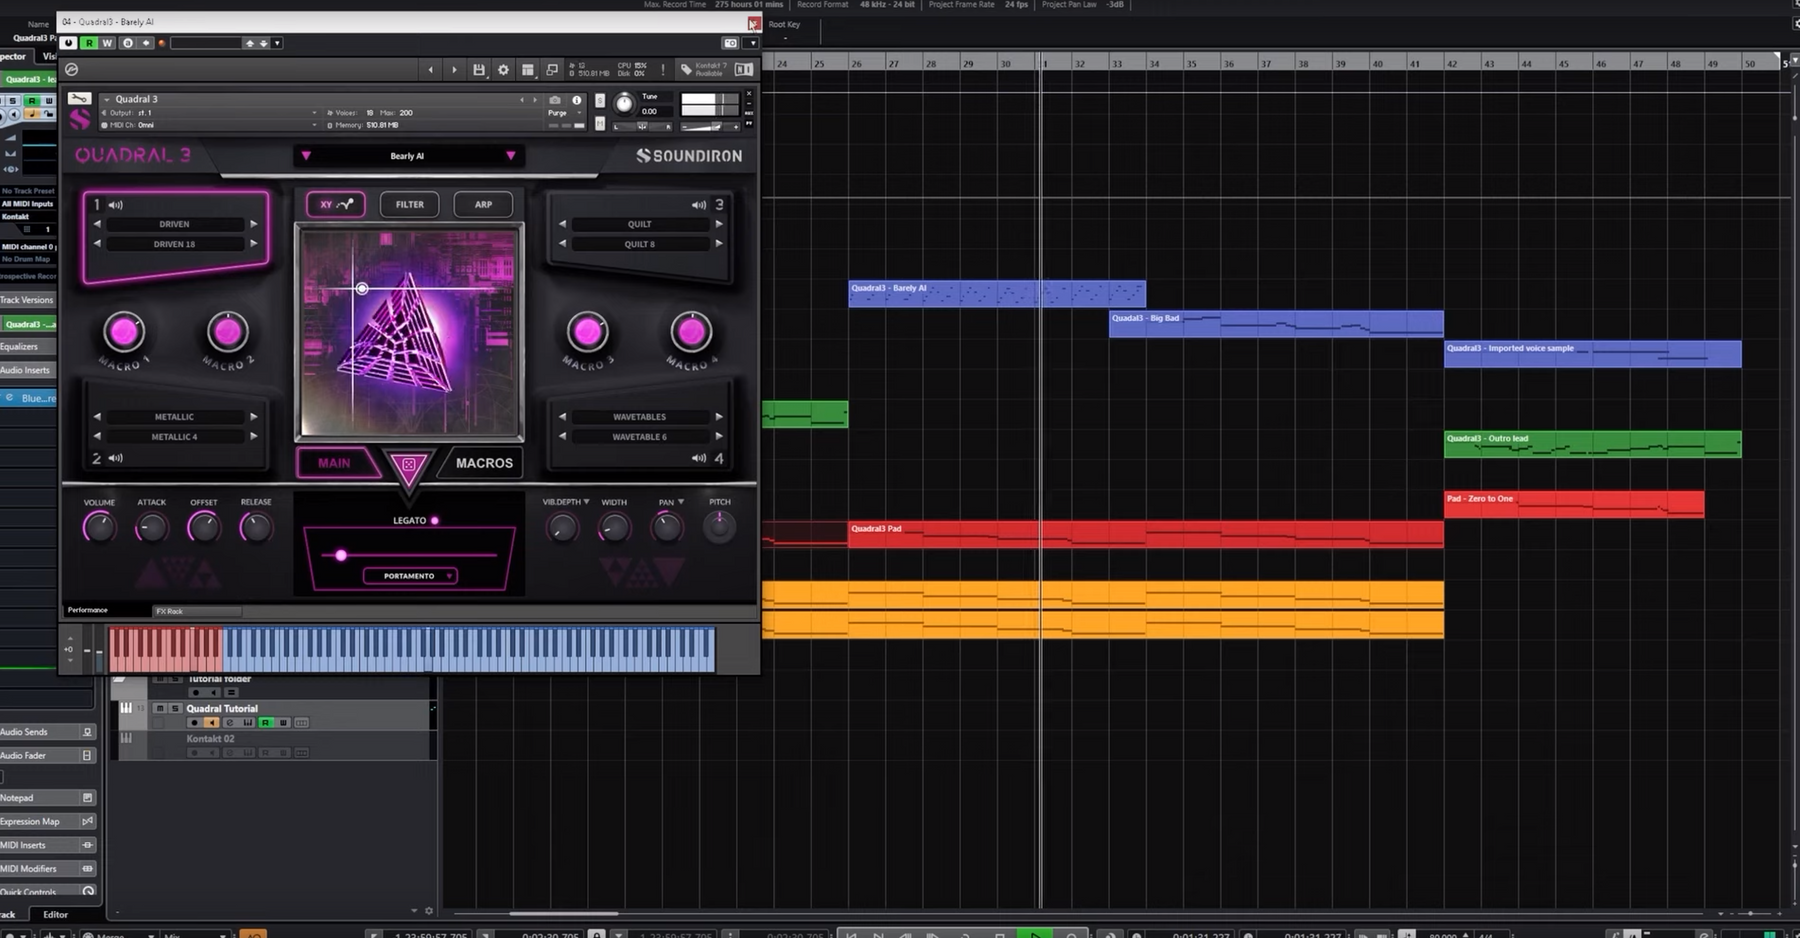
Task: Toggle record enable on Quadral Tutorial track
Action: coord(194,722)
